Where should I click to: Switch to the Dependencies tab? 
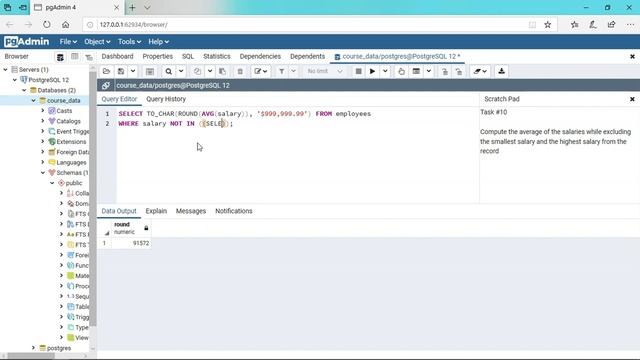pyautogui.click(x=260, y=56)
